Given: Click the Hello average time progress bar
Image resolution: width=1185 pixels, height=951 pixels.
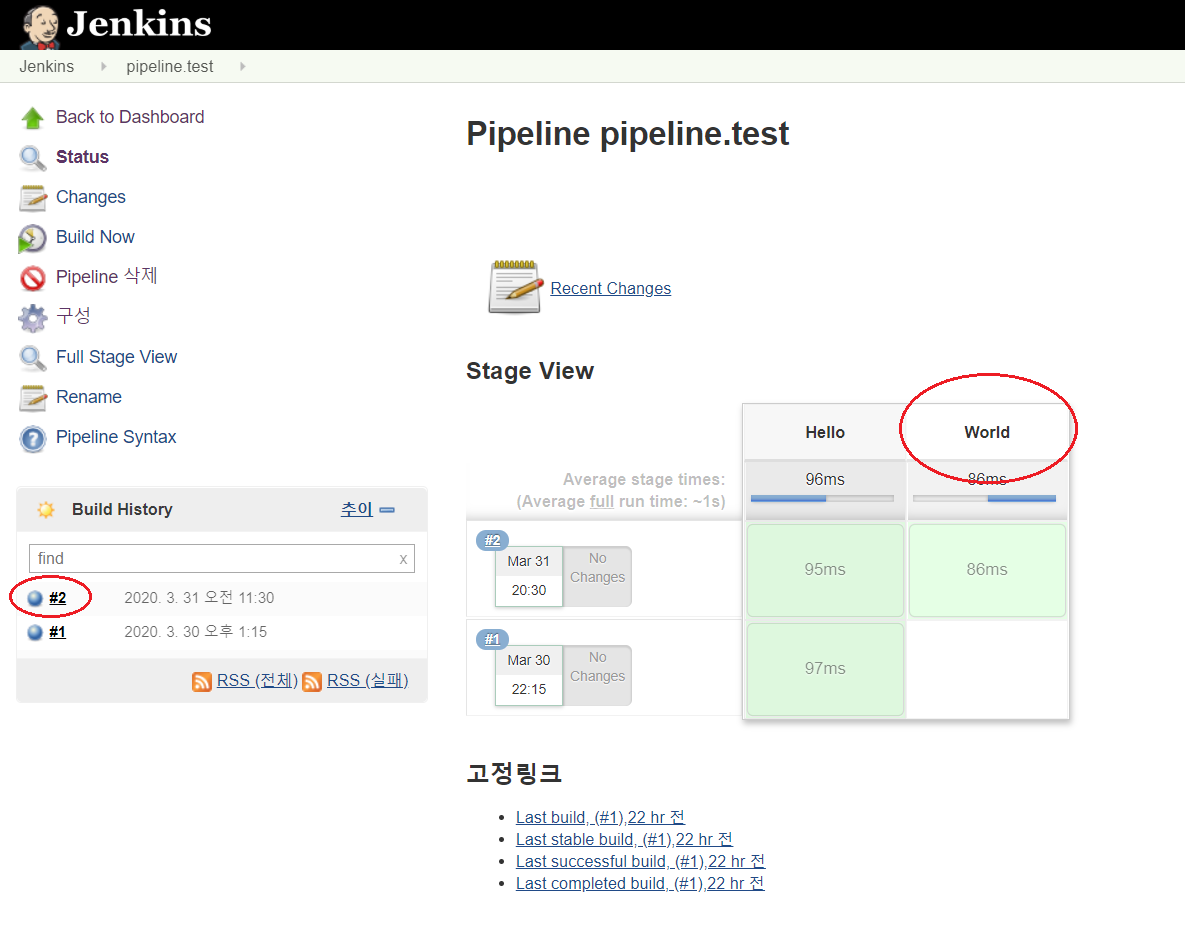Looking at the screenshot, I should click(822, 499).
